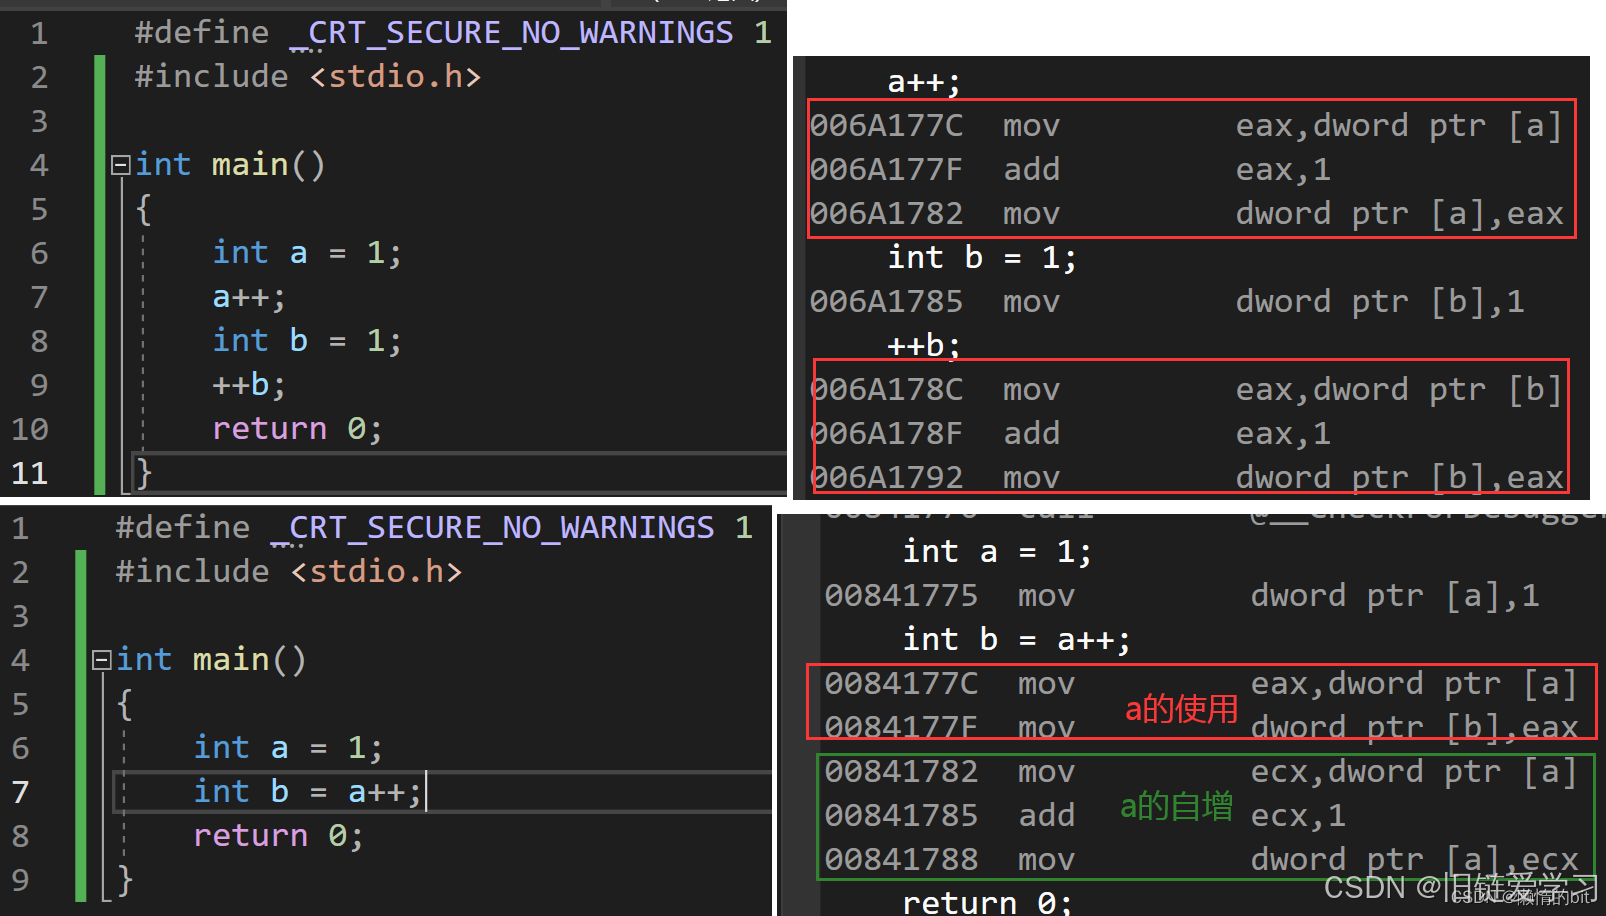
Task: Click '#include <stdio.h>' in bottom editor
Action: tap(289, 572)
